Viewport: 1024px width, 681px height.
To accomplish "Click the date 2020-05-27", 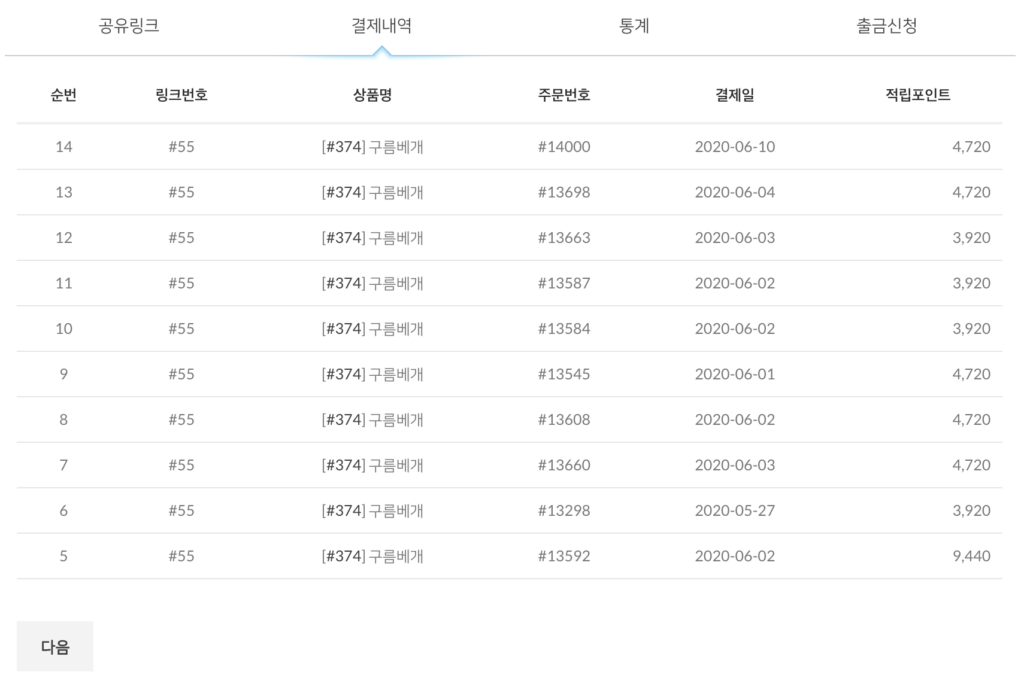I will (735, 511).
